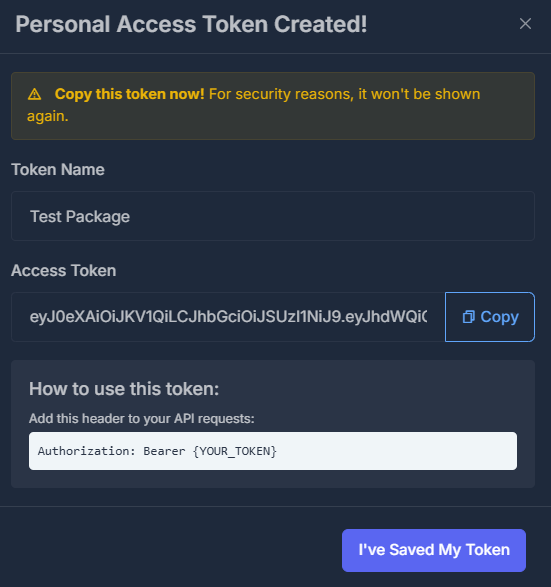Click the yellow warning triangle icon

[x=34, y=94]
